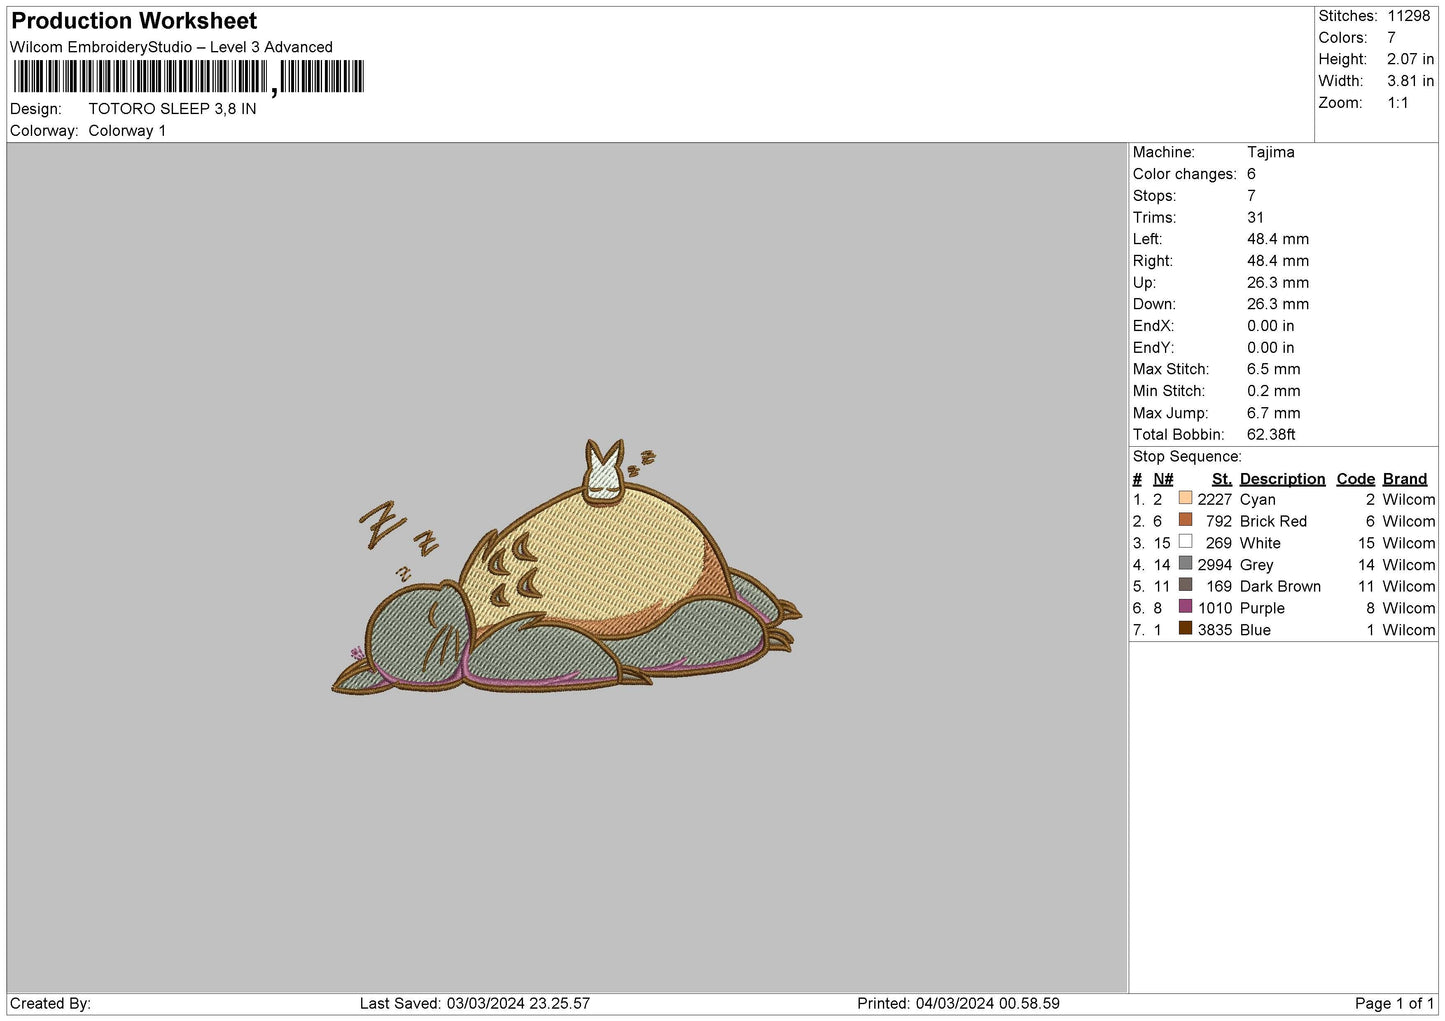1445x1021 pixels.
Task: Click the barcode under the worksheet title
Action: [x=188, y=77]
